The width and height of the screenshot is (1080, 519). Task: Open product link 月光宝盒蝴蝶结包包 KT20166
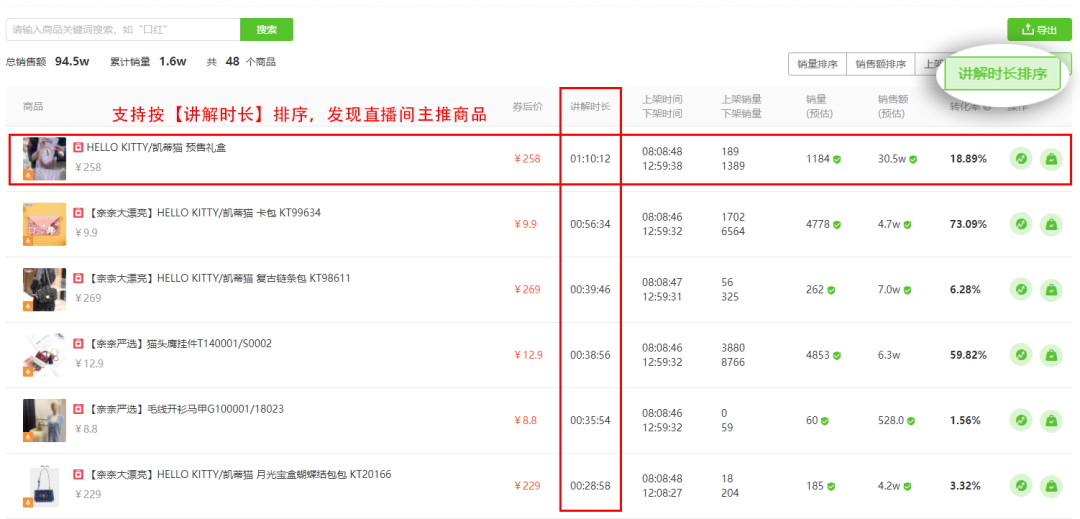[239, 474]
